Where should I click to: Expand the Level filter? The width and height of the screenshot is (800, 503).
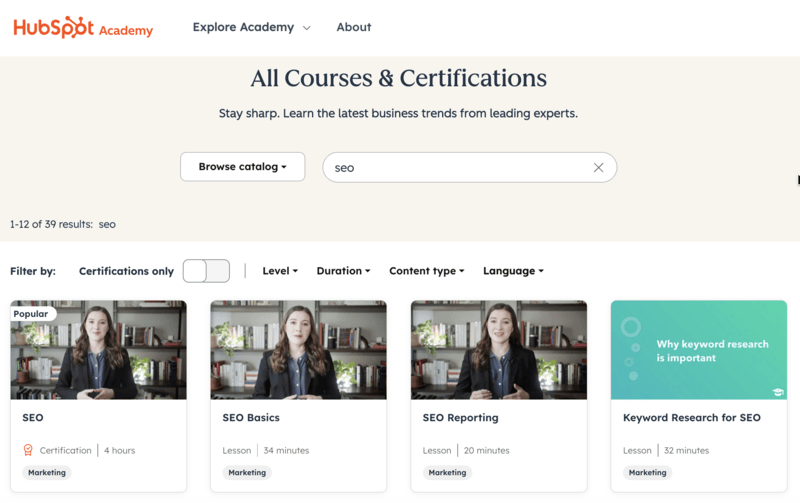click(280, 271)
